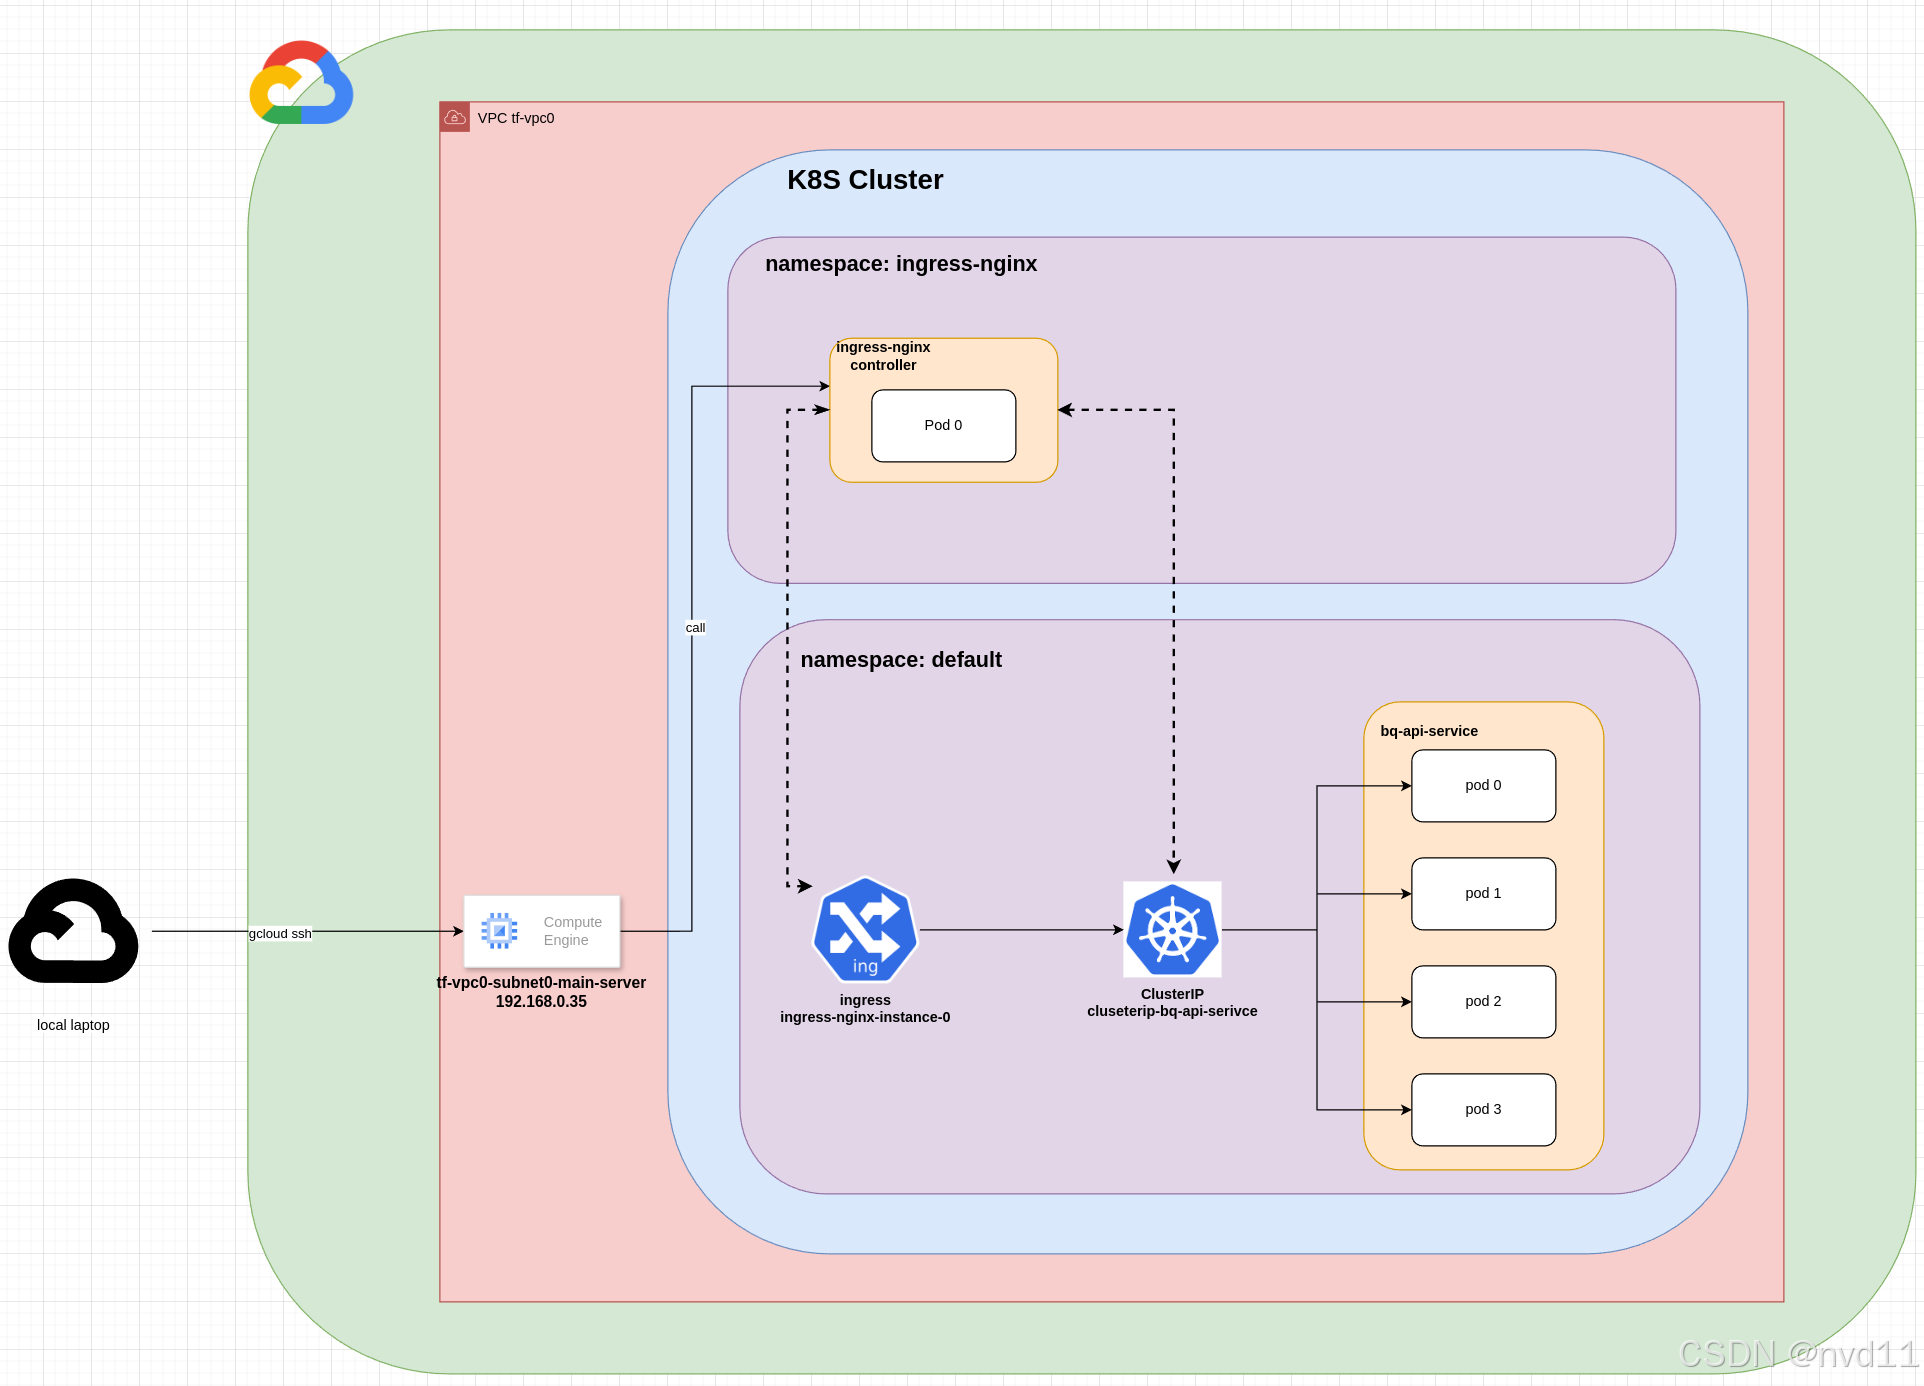Click the 'K8S Cluster' title text

865,180
